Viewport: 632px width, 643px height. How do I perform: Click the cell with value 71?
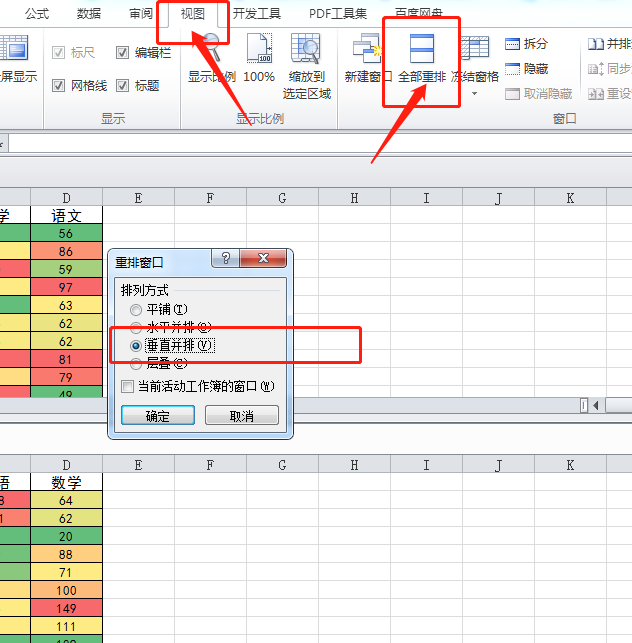pyautogui.click(x=66, y=572)
